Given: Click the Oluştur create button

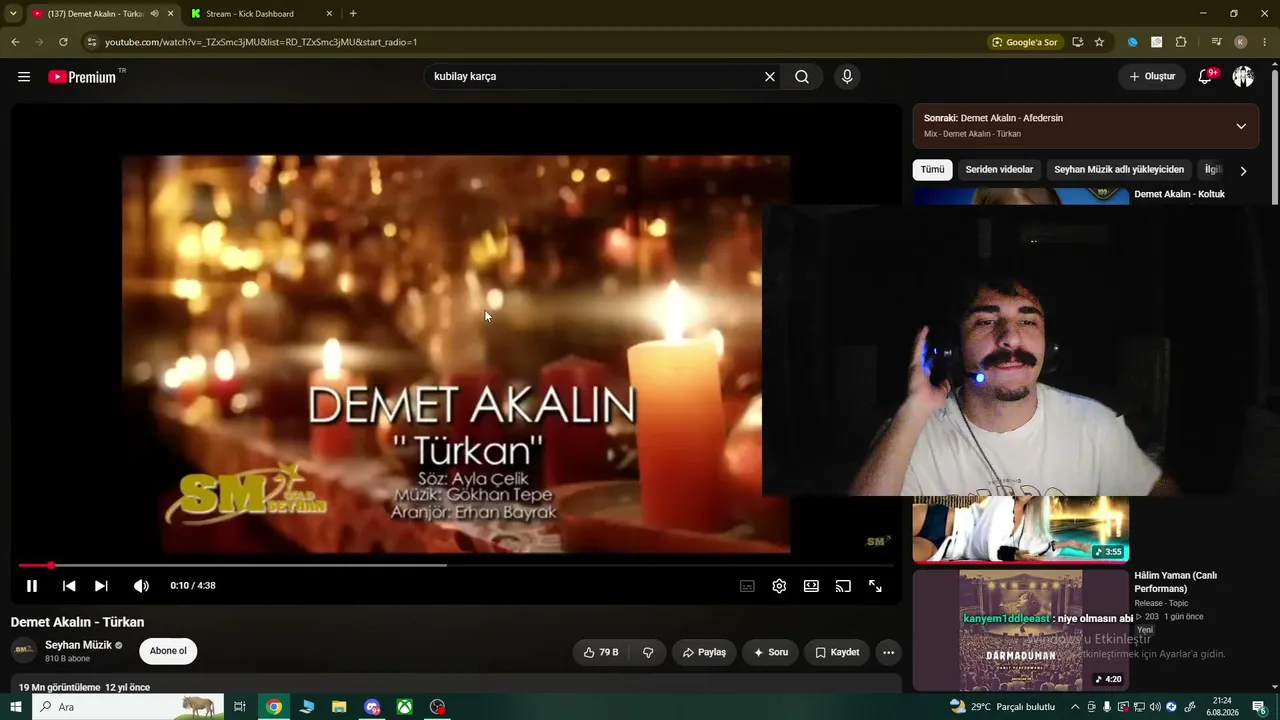Looking at the screenshot, I should [x=1152, y=77].
